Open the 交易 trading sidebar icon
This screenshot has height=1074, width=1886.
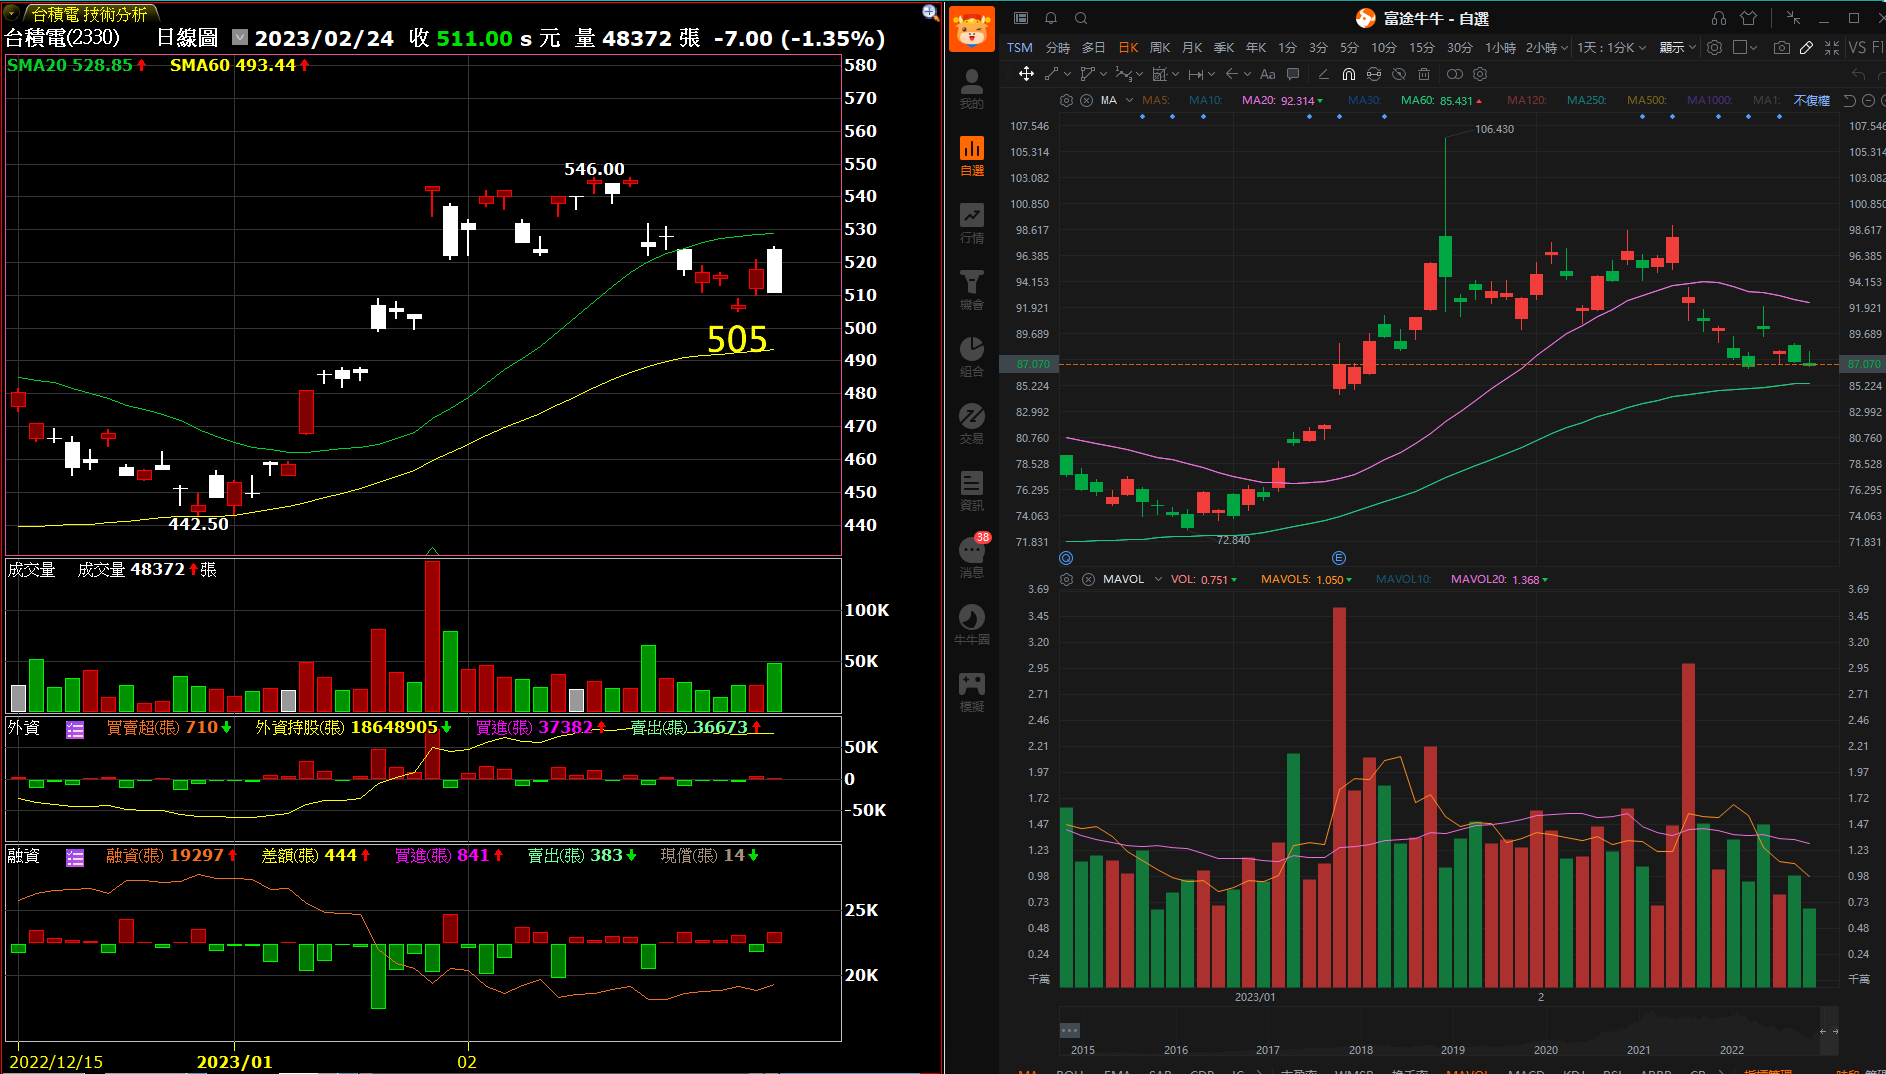coord(971,423)
